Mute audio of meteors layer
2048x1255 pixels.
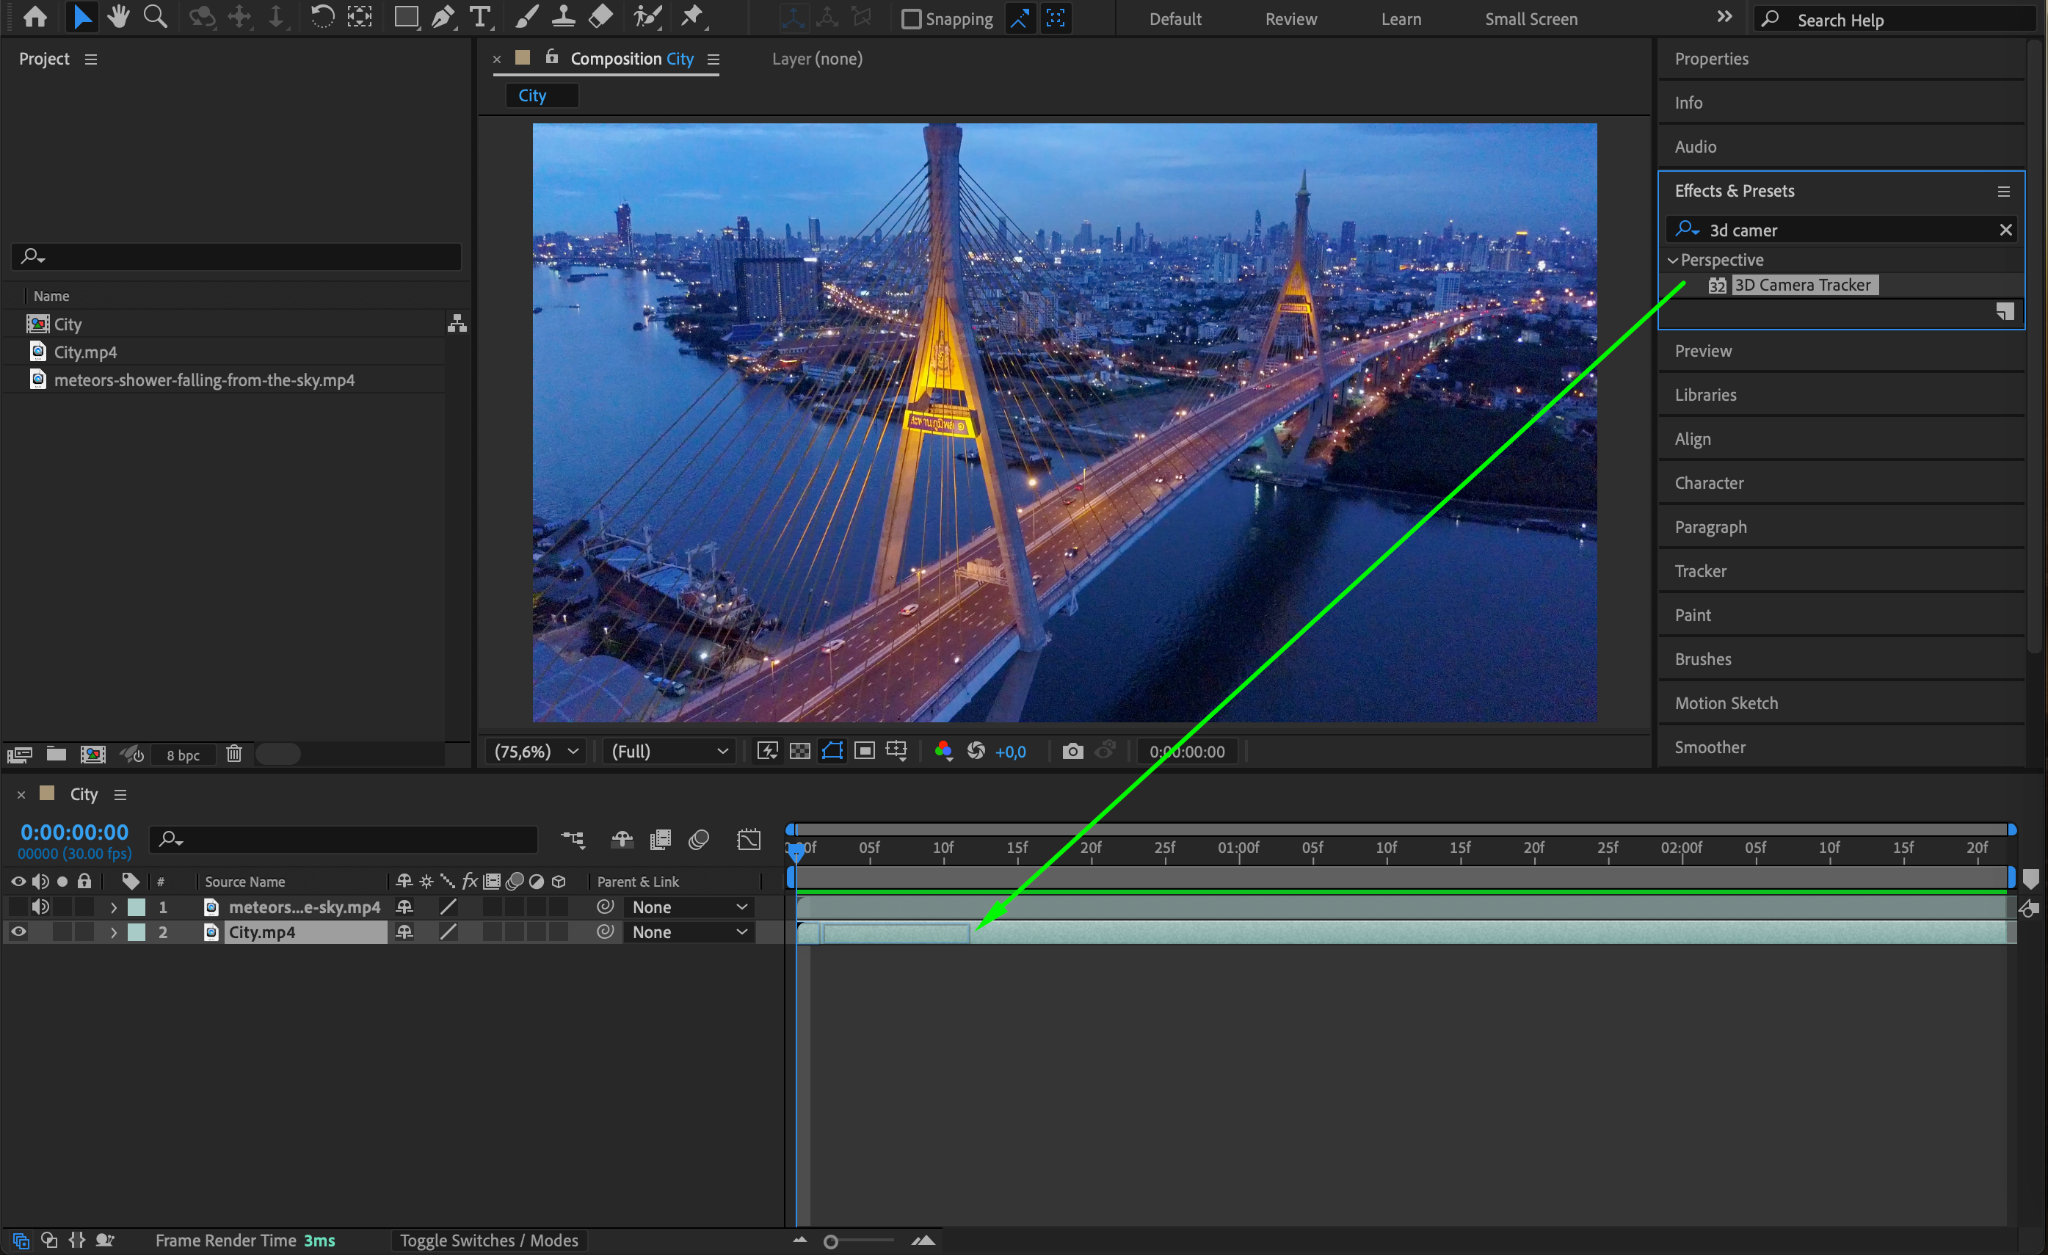pyautogui.click(x=40, y=907)
